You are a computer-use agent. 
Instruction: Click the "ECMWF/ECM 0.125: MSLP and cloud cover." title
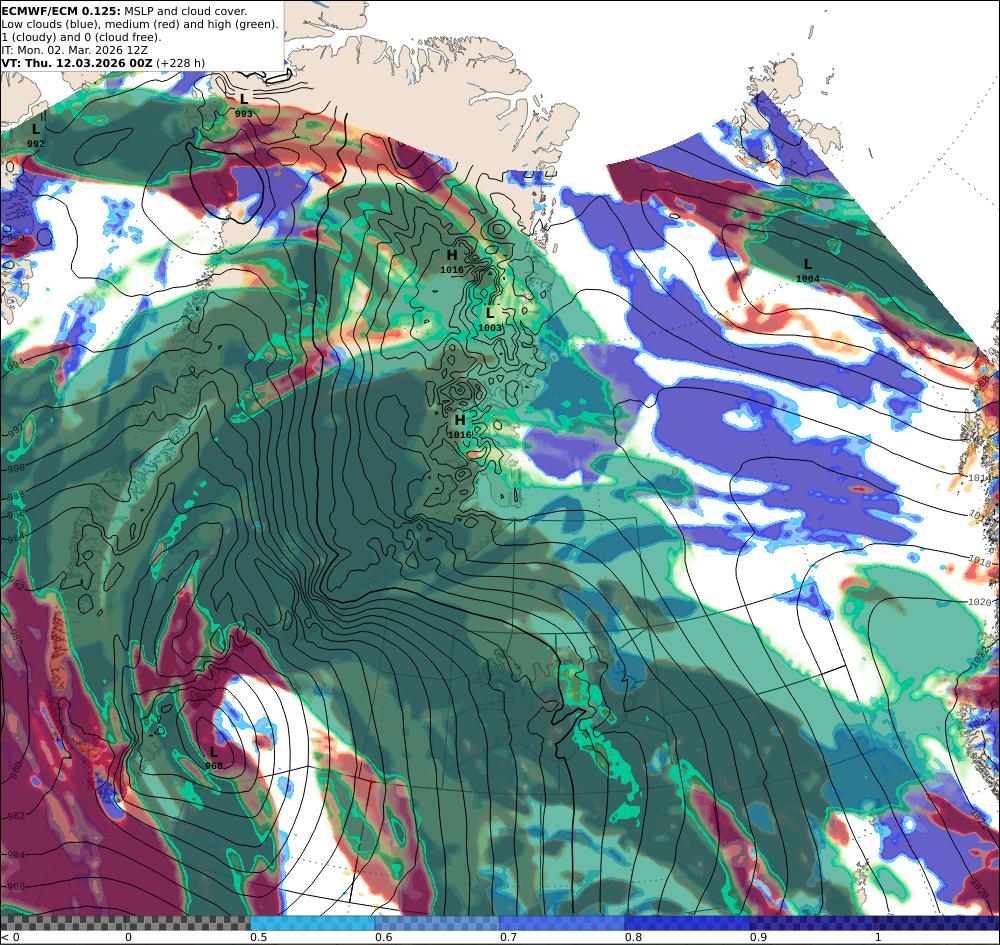click(124, 11)
